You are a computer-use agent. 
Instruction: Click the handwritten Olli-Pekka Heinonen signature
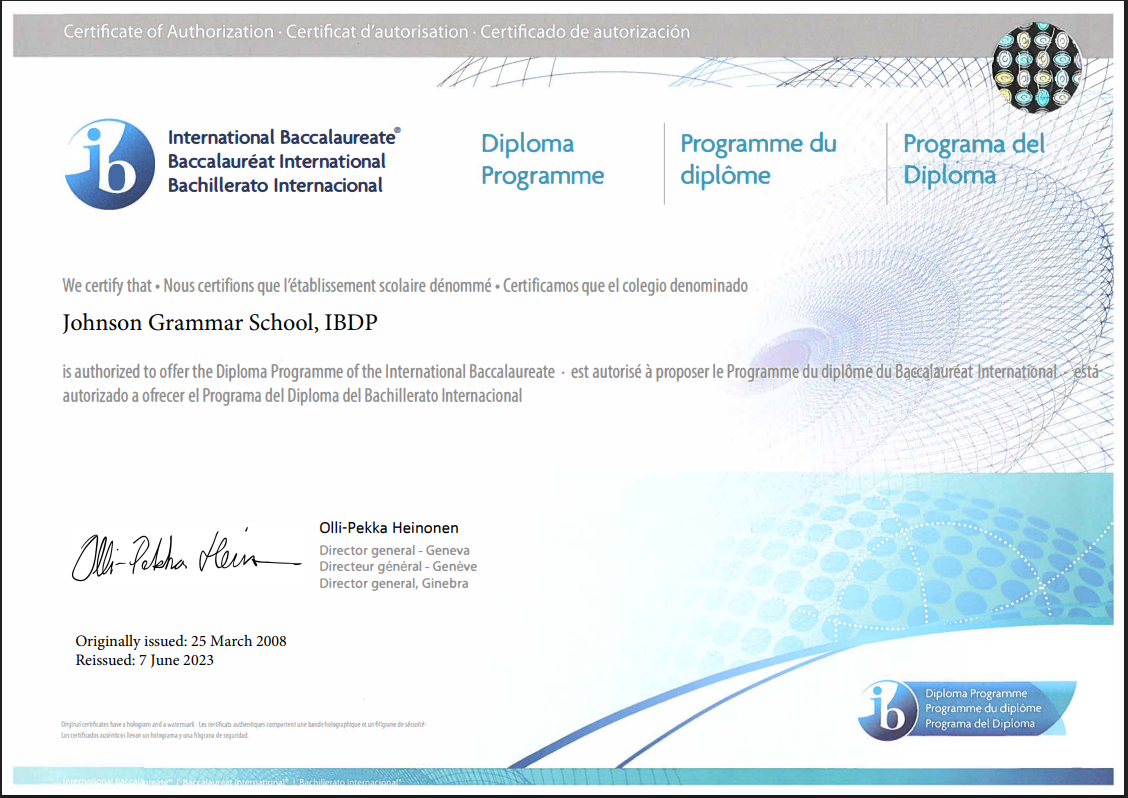[x=186, y=554]
